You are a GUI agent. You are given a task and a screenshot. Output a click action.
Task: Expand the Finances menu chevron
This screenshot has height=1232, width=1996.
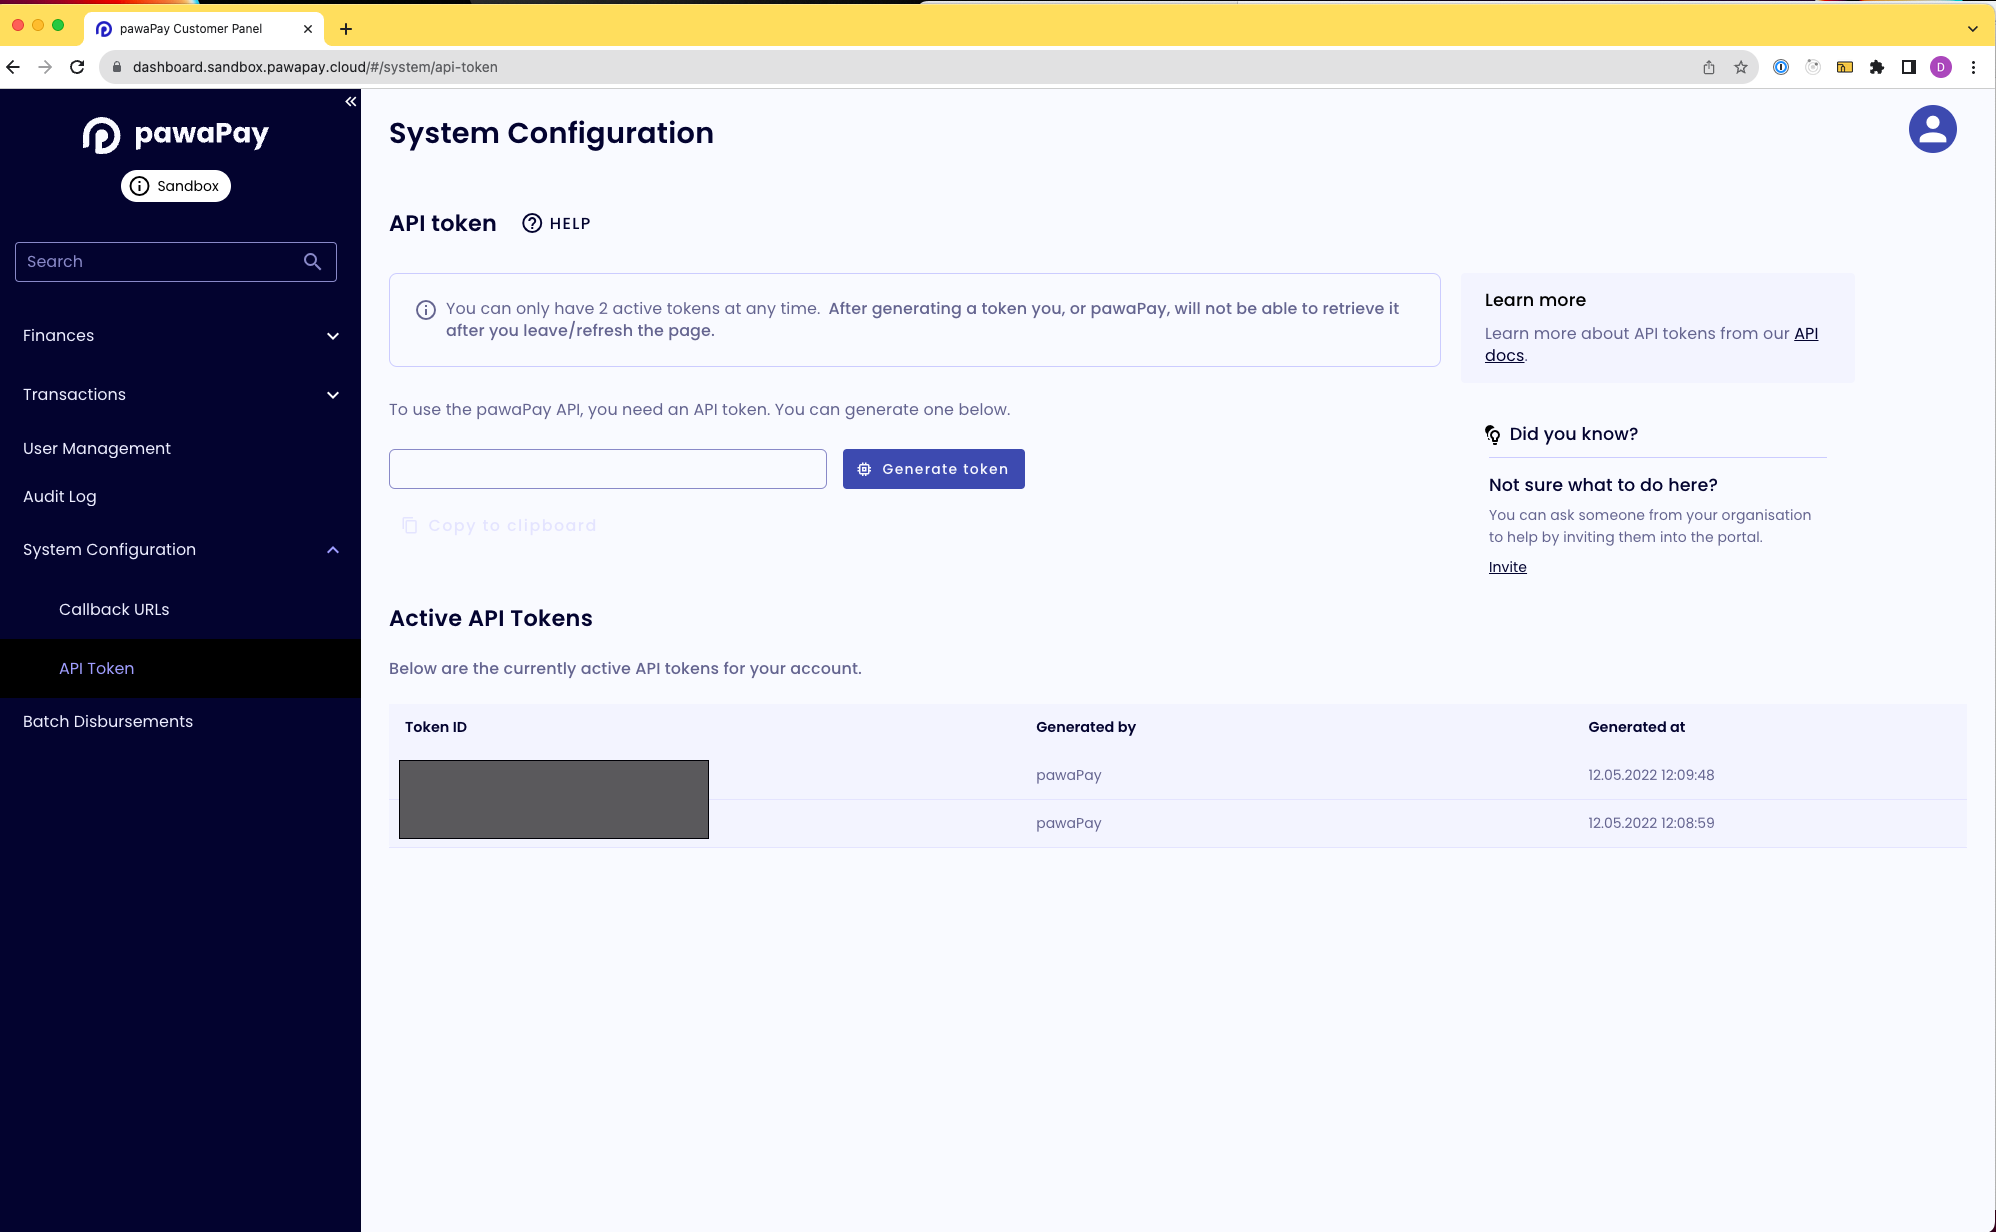click(332, 336)
